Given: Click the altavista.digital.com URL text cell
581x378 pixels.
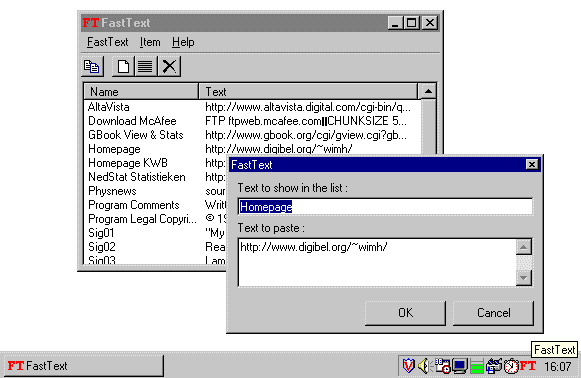Looking at the screenshot, I should click(x=308, y=107).
